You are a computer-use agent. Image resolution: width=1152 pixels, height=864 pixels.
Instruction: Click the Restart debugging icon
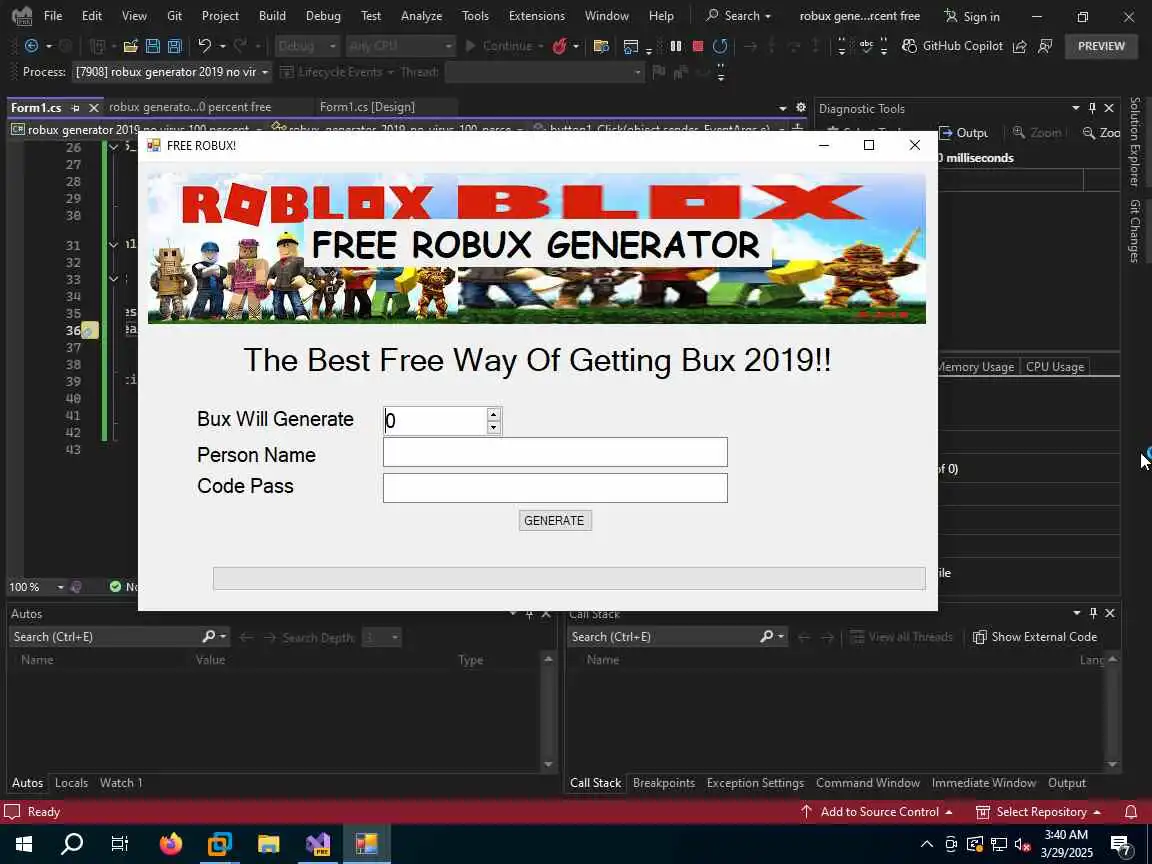pos(720,46)
